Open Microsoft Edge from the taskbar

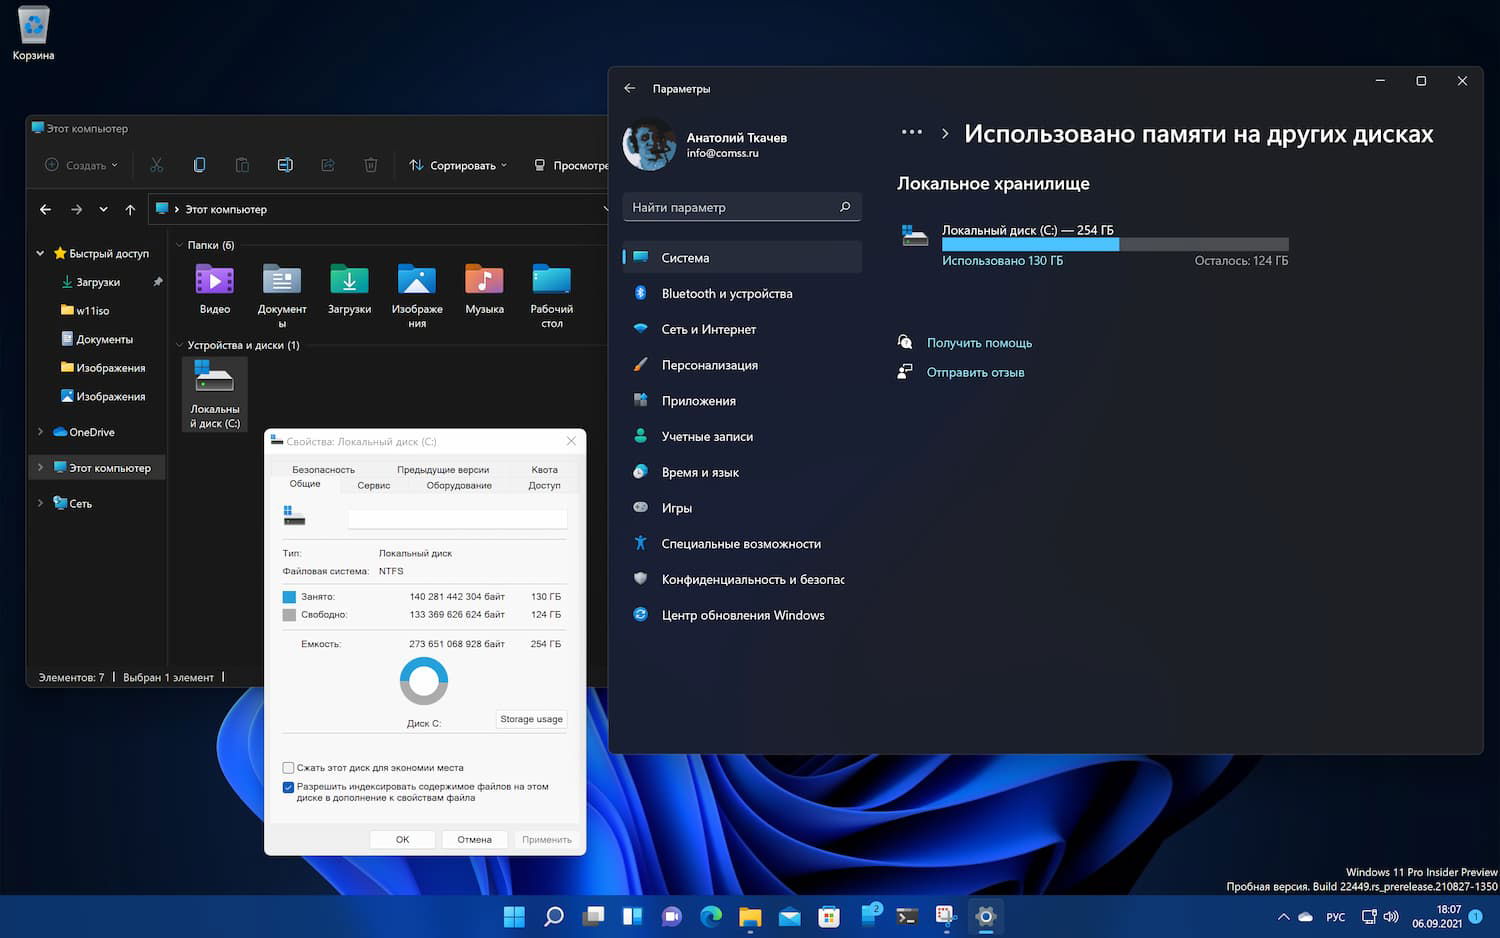[x=711, y=916]
